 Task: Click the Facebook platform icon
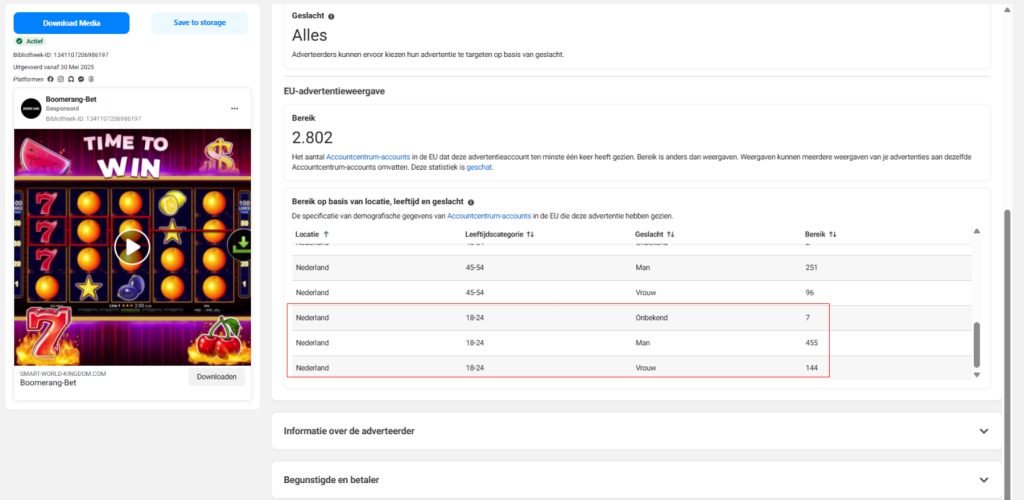[51, 79]
